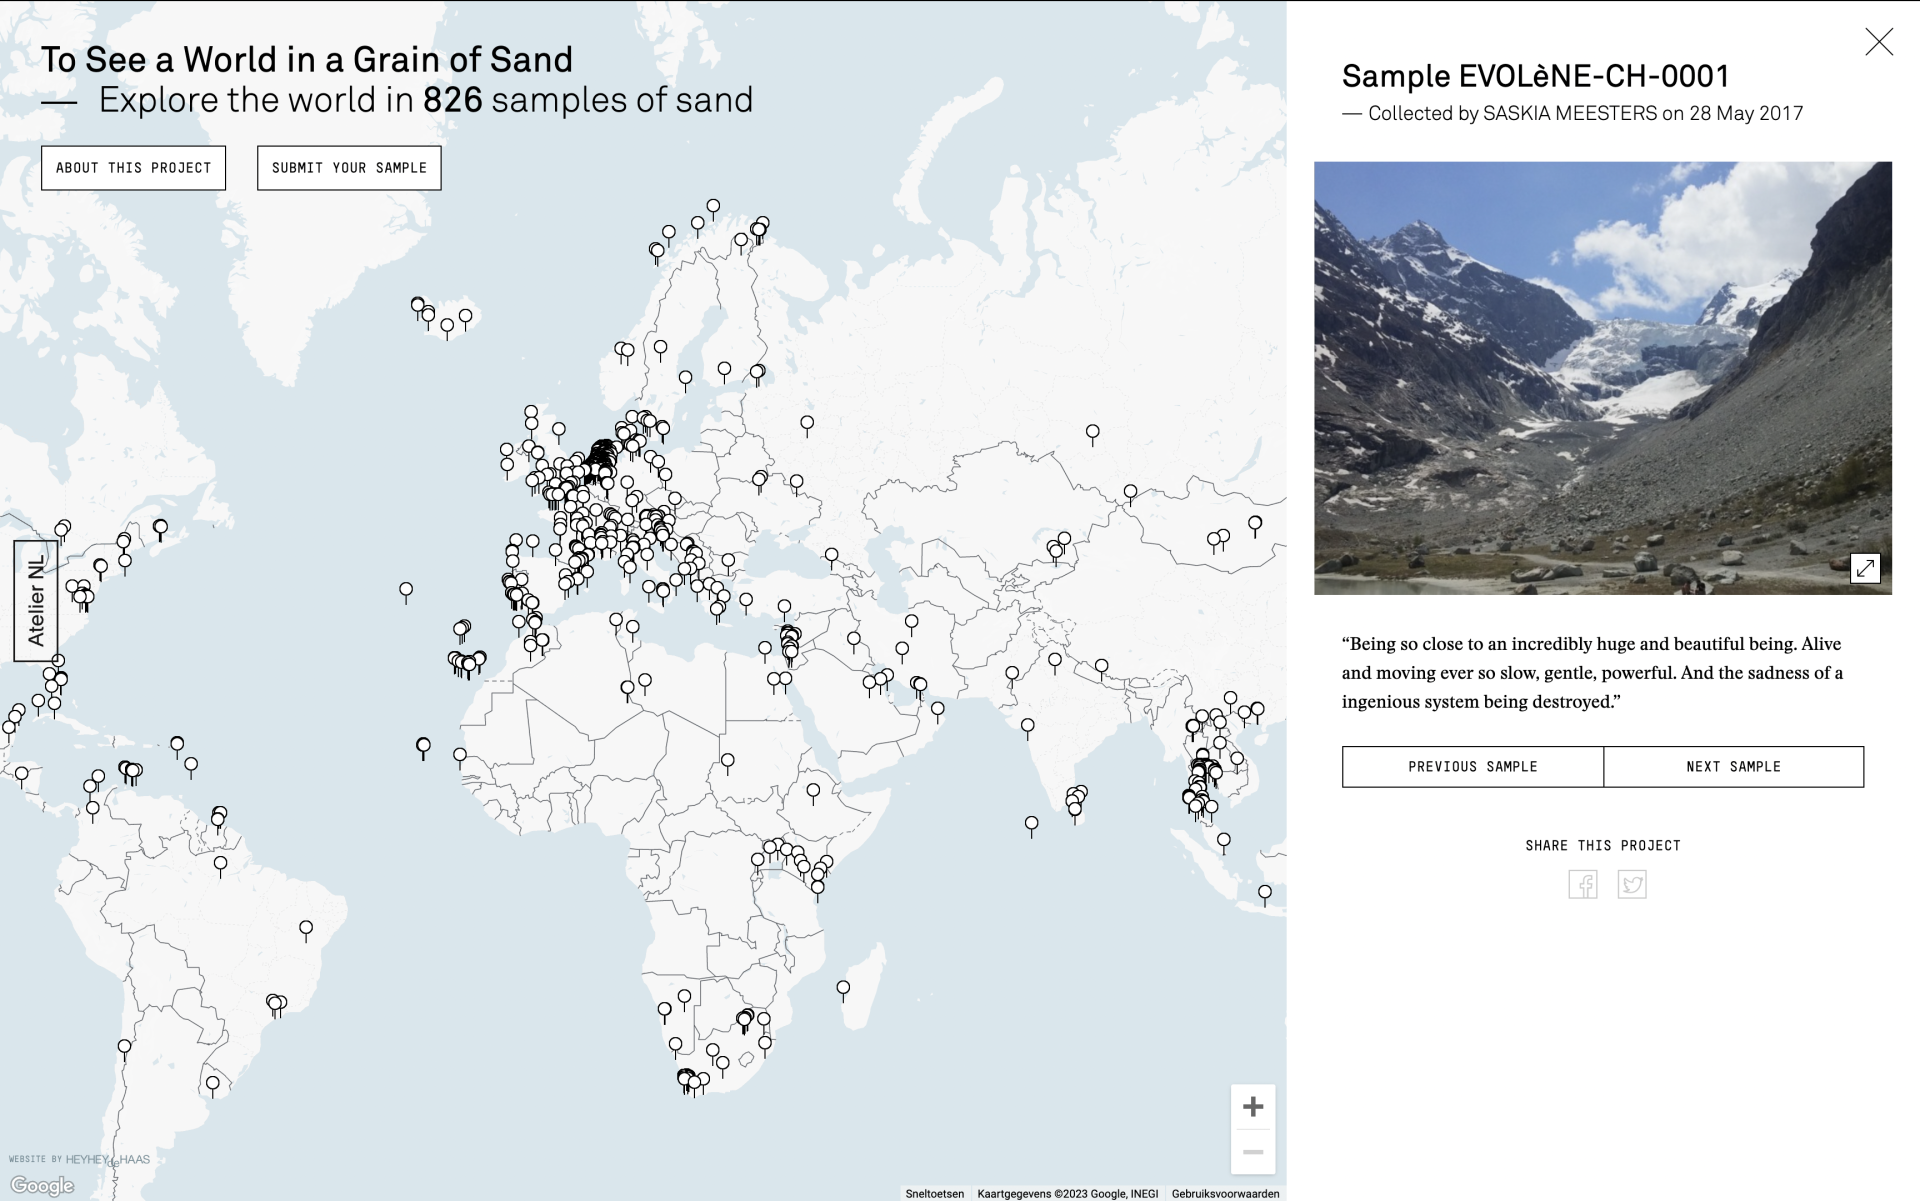
Task: Open the About This Project page
Action: pos(133,168)
